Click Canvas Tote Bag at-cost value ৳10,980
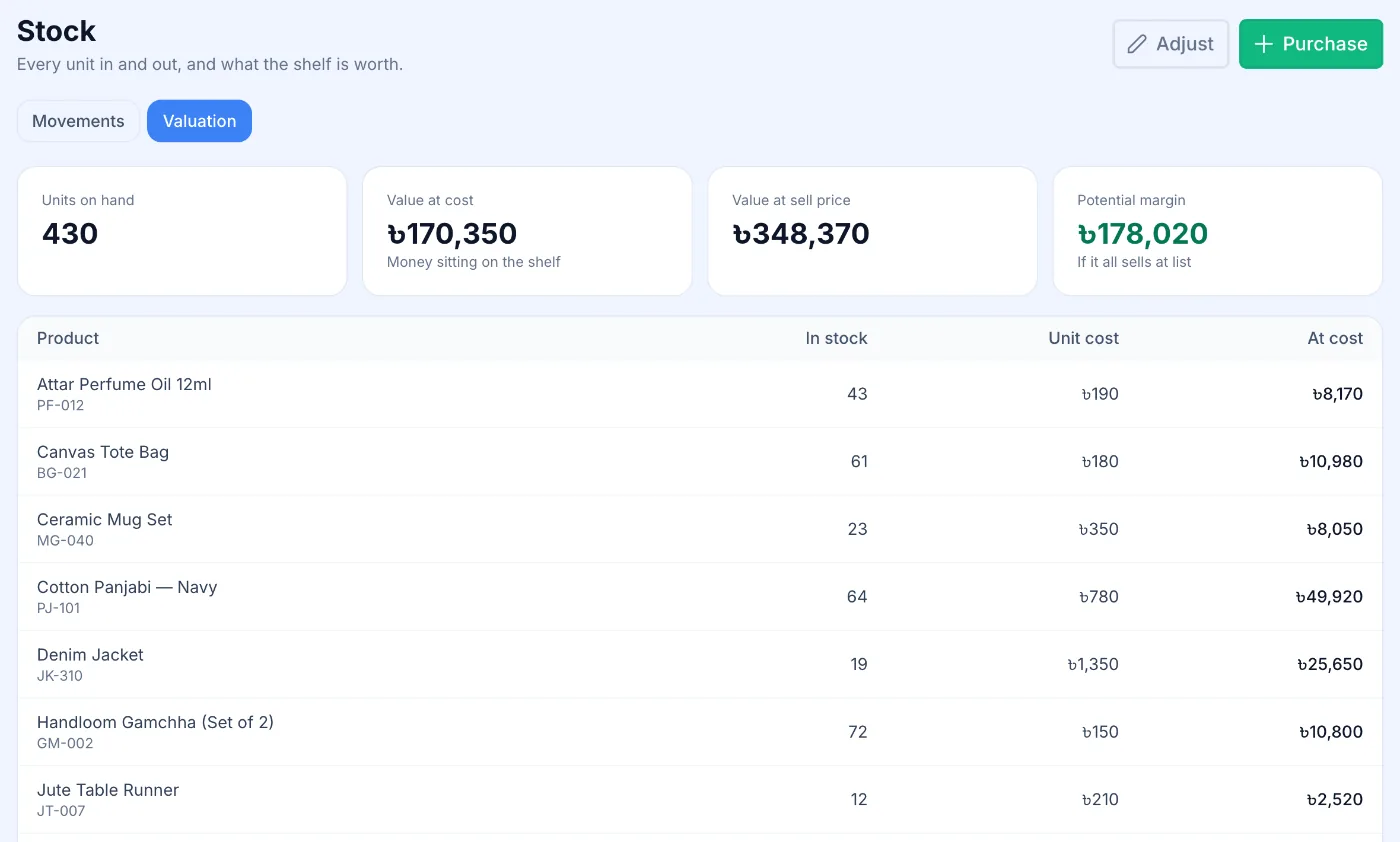 point(1331,462)
